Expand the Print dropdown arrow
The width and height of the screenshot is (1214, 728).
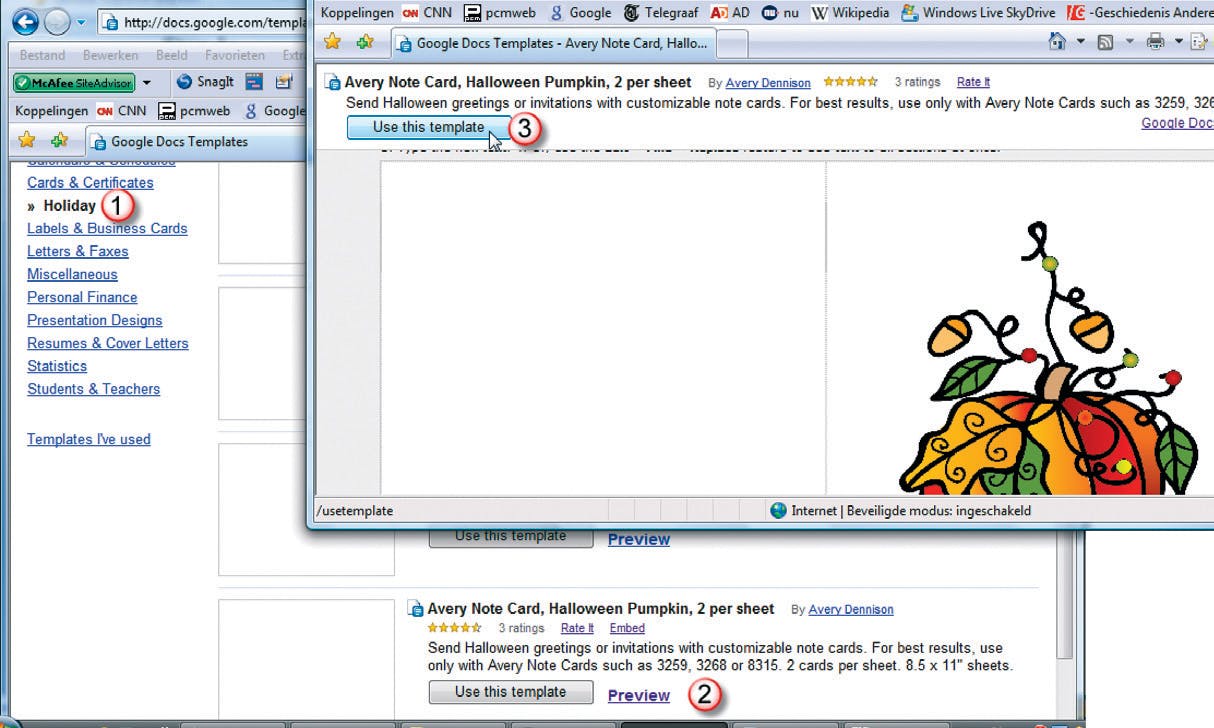(x=1179, y=42)
